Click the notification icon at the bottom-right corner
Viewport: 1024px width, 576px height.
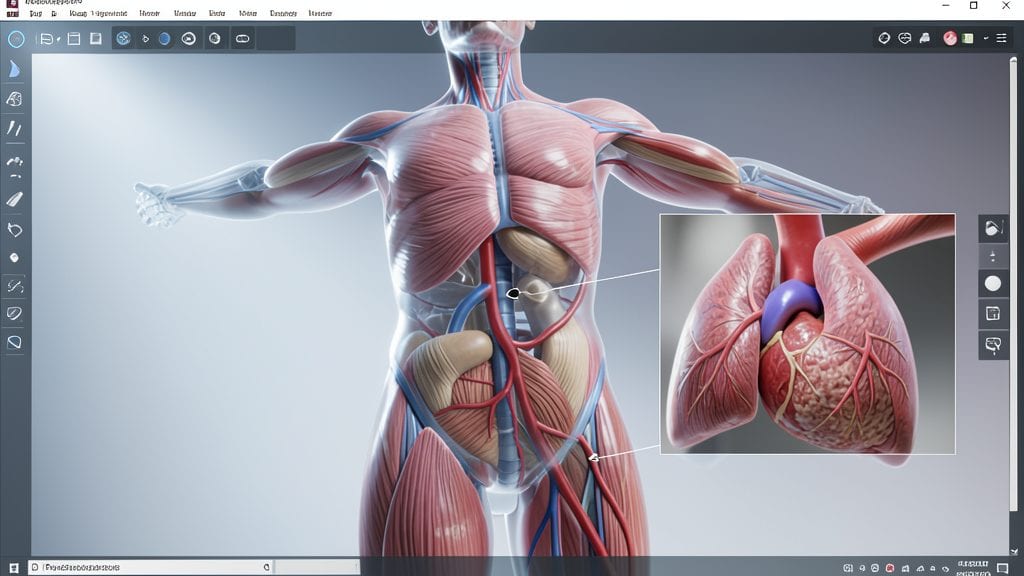point(1002,568)
